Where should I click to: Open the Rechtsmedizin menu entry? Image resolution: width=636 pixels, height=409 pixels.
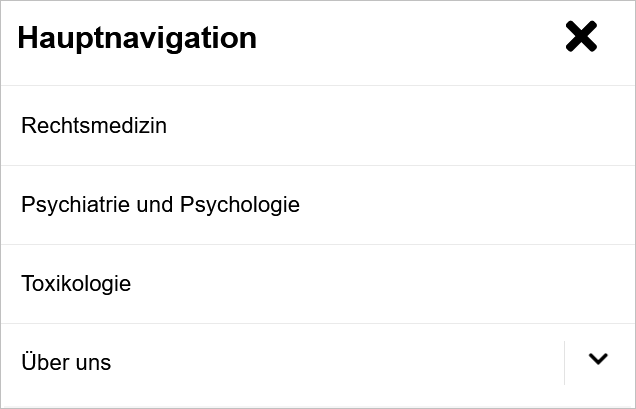(94, 126)
